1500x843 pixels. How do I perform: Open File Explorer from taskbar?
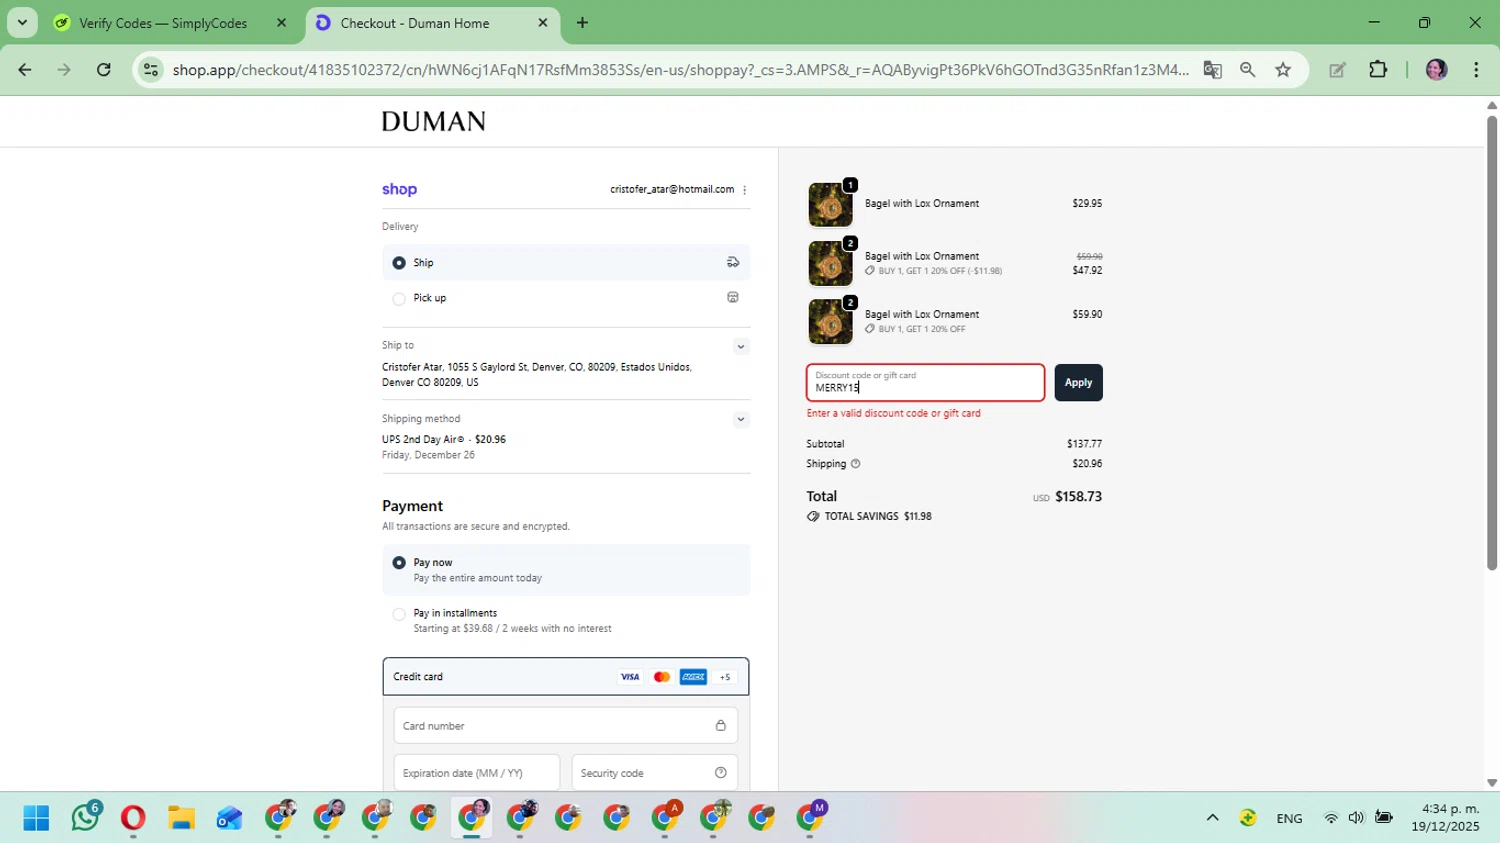(181, 818)
